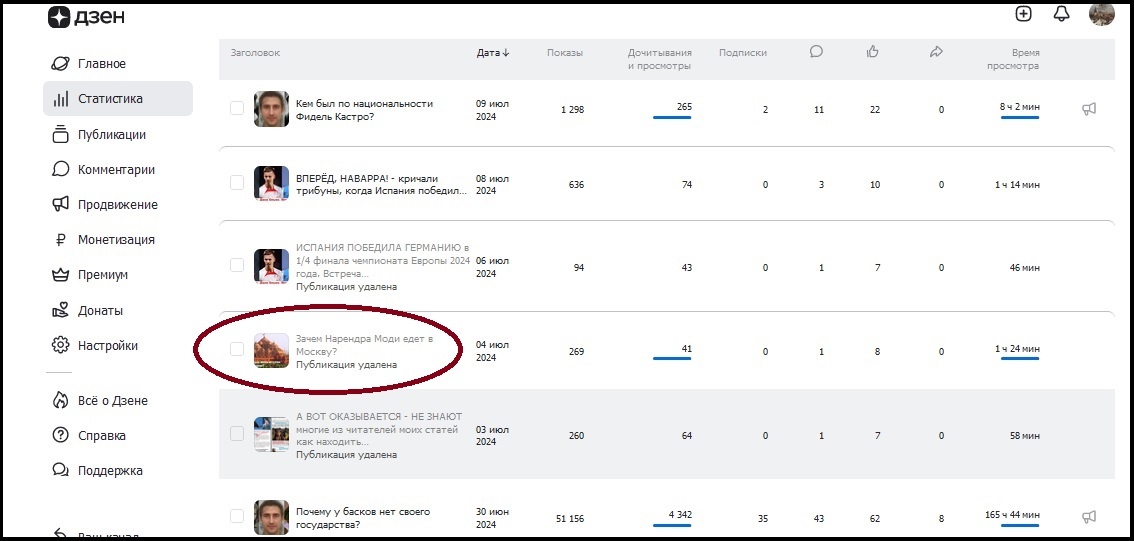Open thumbnail of А ВОТ ОКАЗЫВАЕТСЯ article
The image size is (1134, 541).
tap(271, 435)
